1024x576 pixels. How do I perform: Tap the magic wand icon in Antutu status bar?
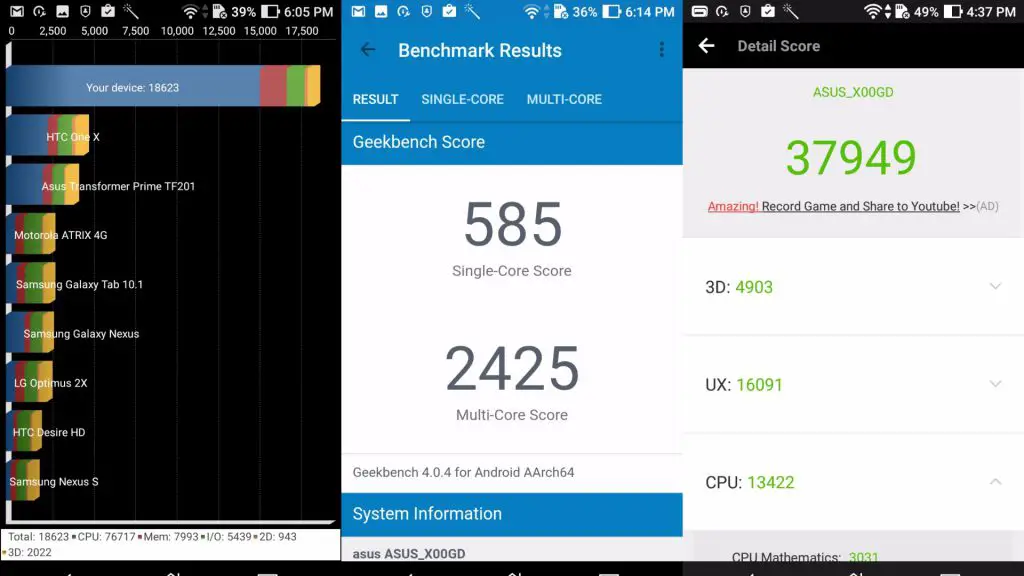792,11
